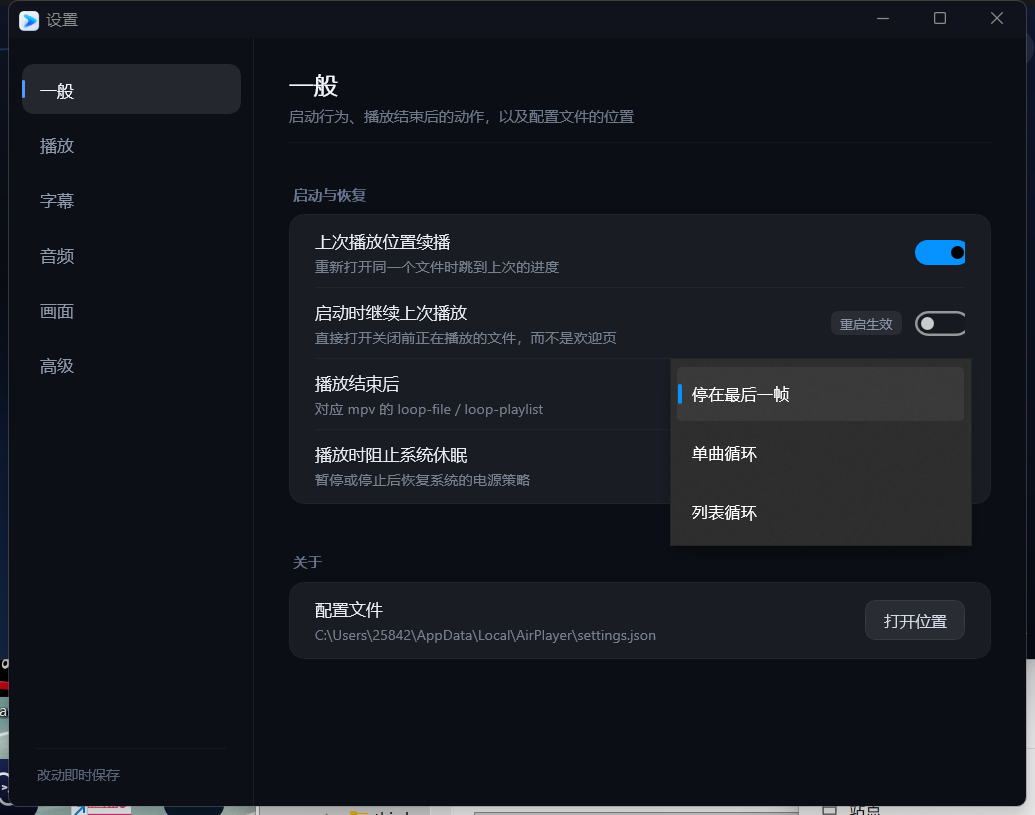Pick 列表循环 option

[x=820, y=513]
